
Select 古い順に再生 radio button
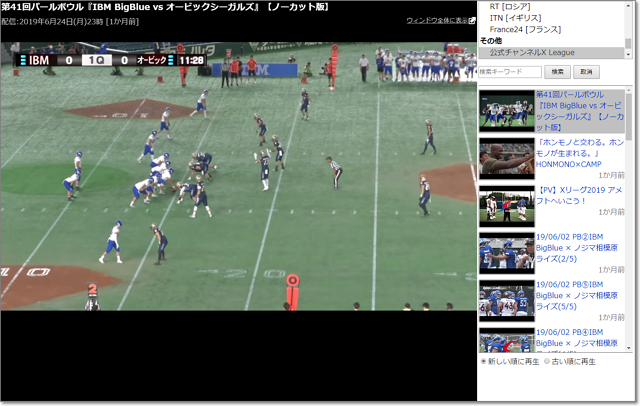549,361
